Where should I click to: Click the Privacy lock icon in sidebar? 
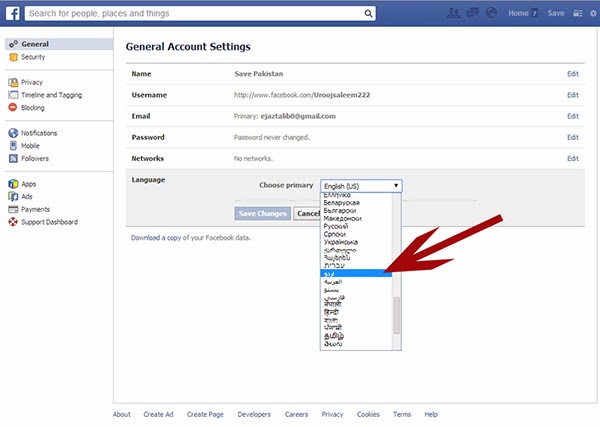tap(13, 82)
